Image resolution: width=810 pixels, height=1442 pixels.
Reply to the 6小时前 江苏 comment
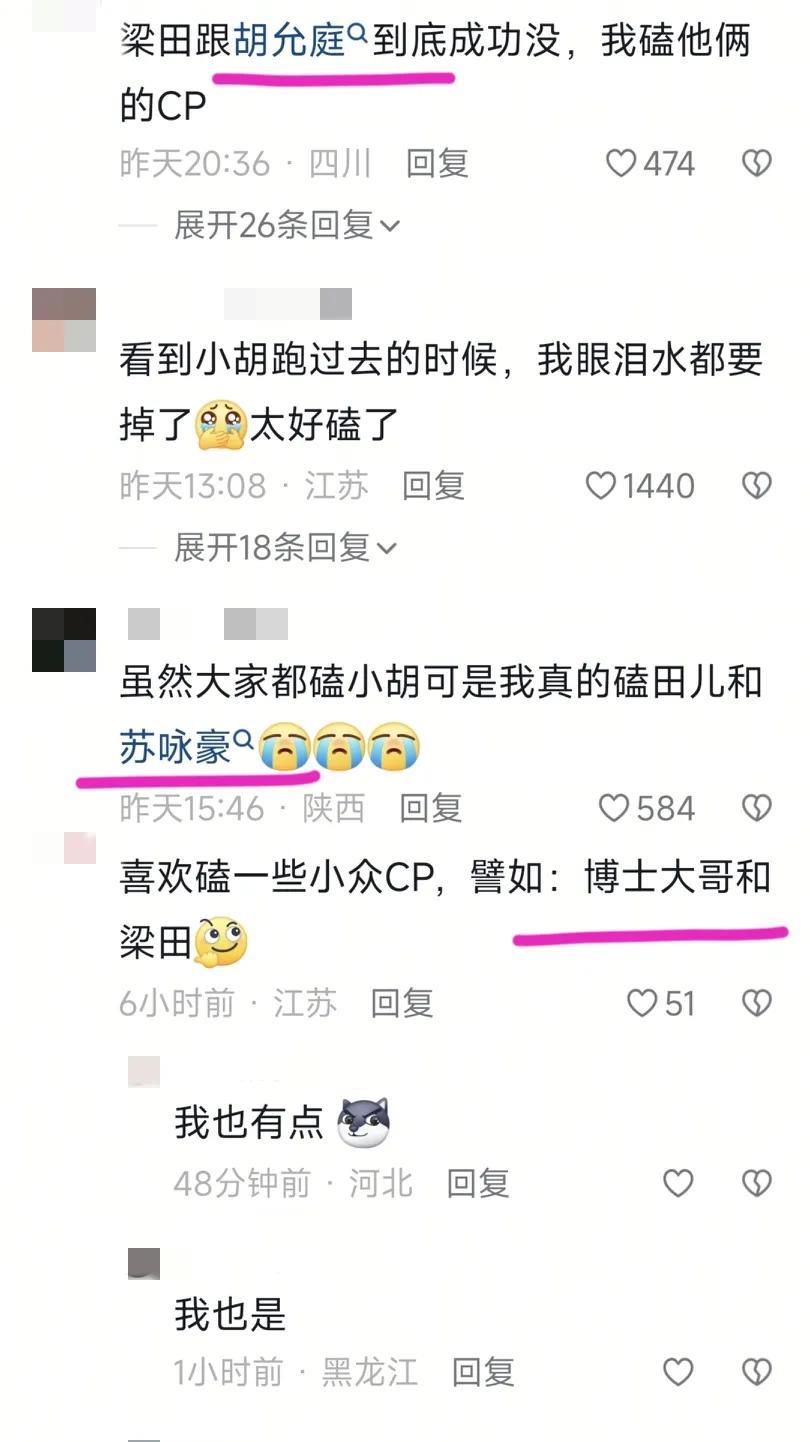tap(401, 1003)
